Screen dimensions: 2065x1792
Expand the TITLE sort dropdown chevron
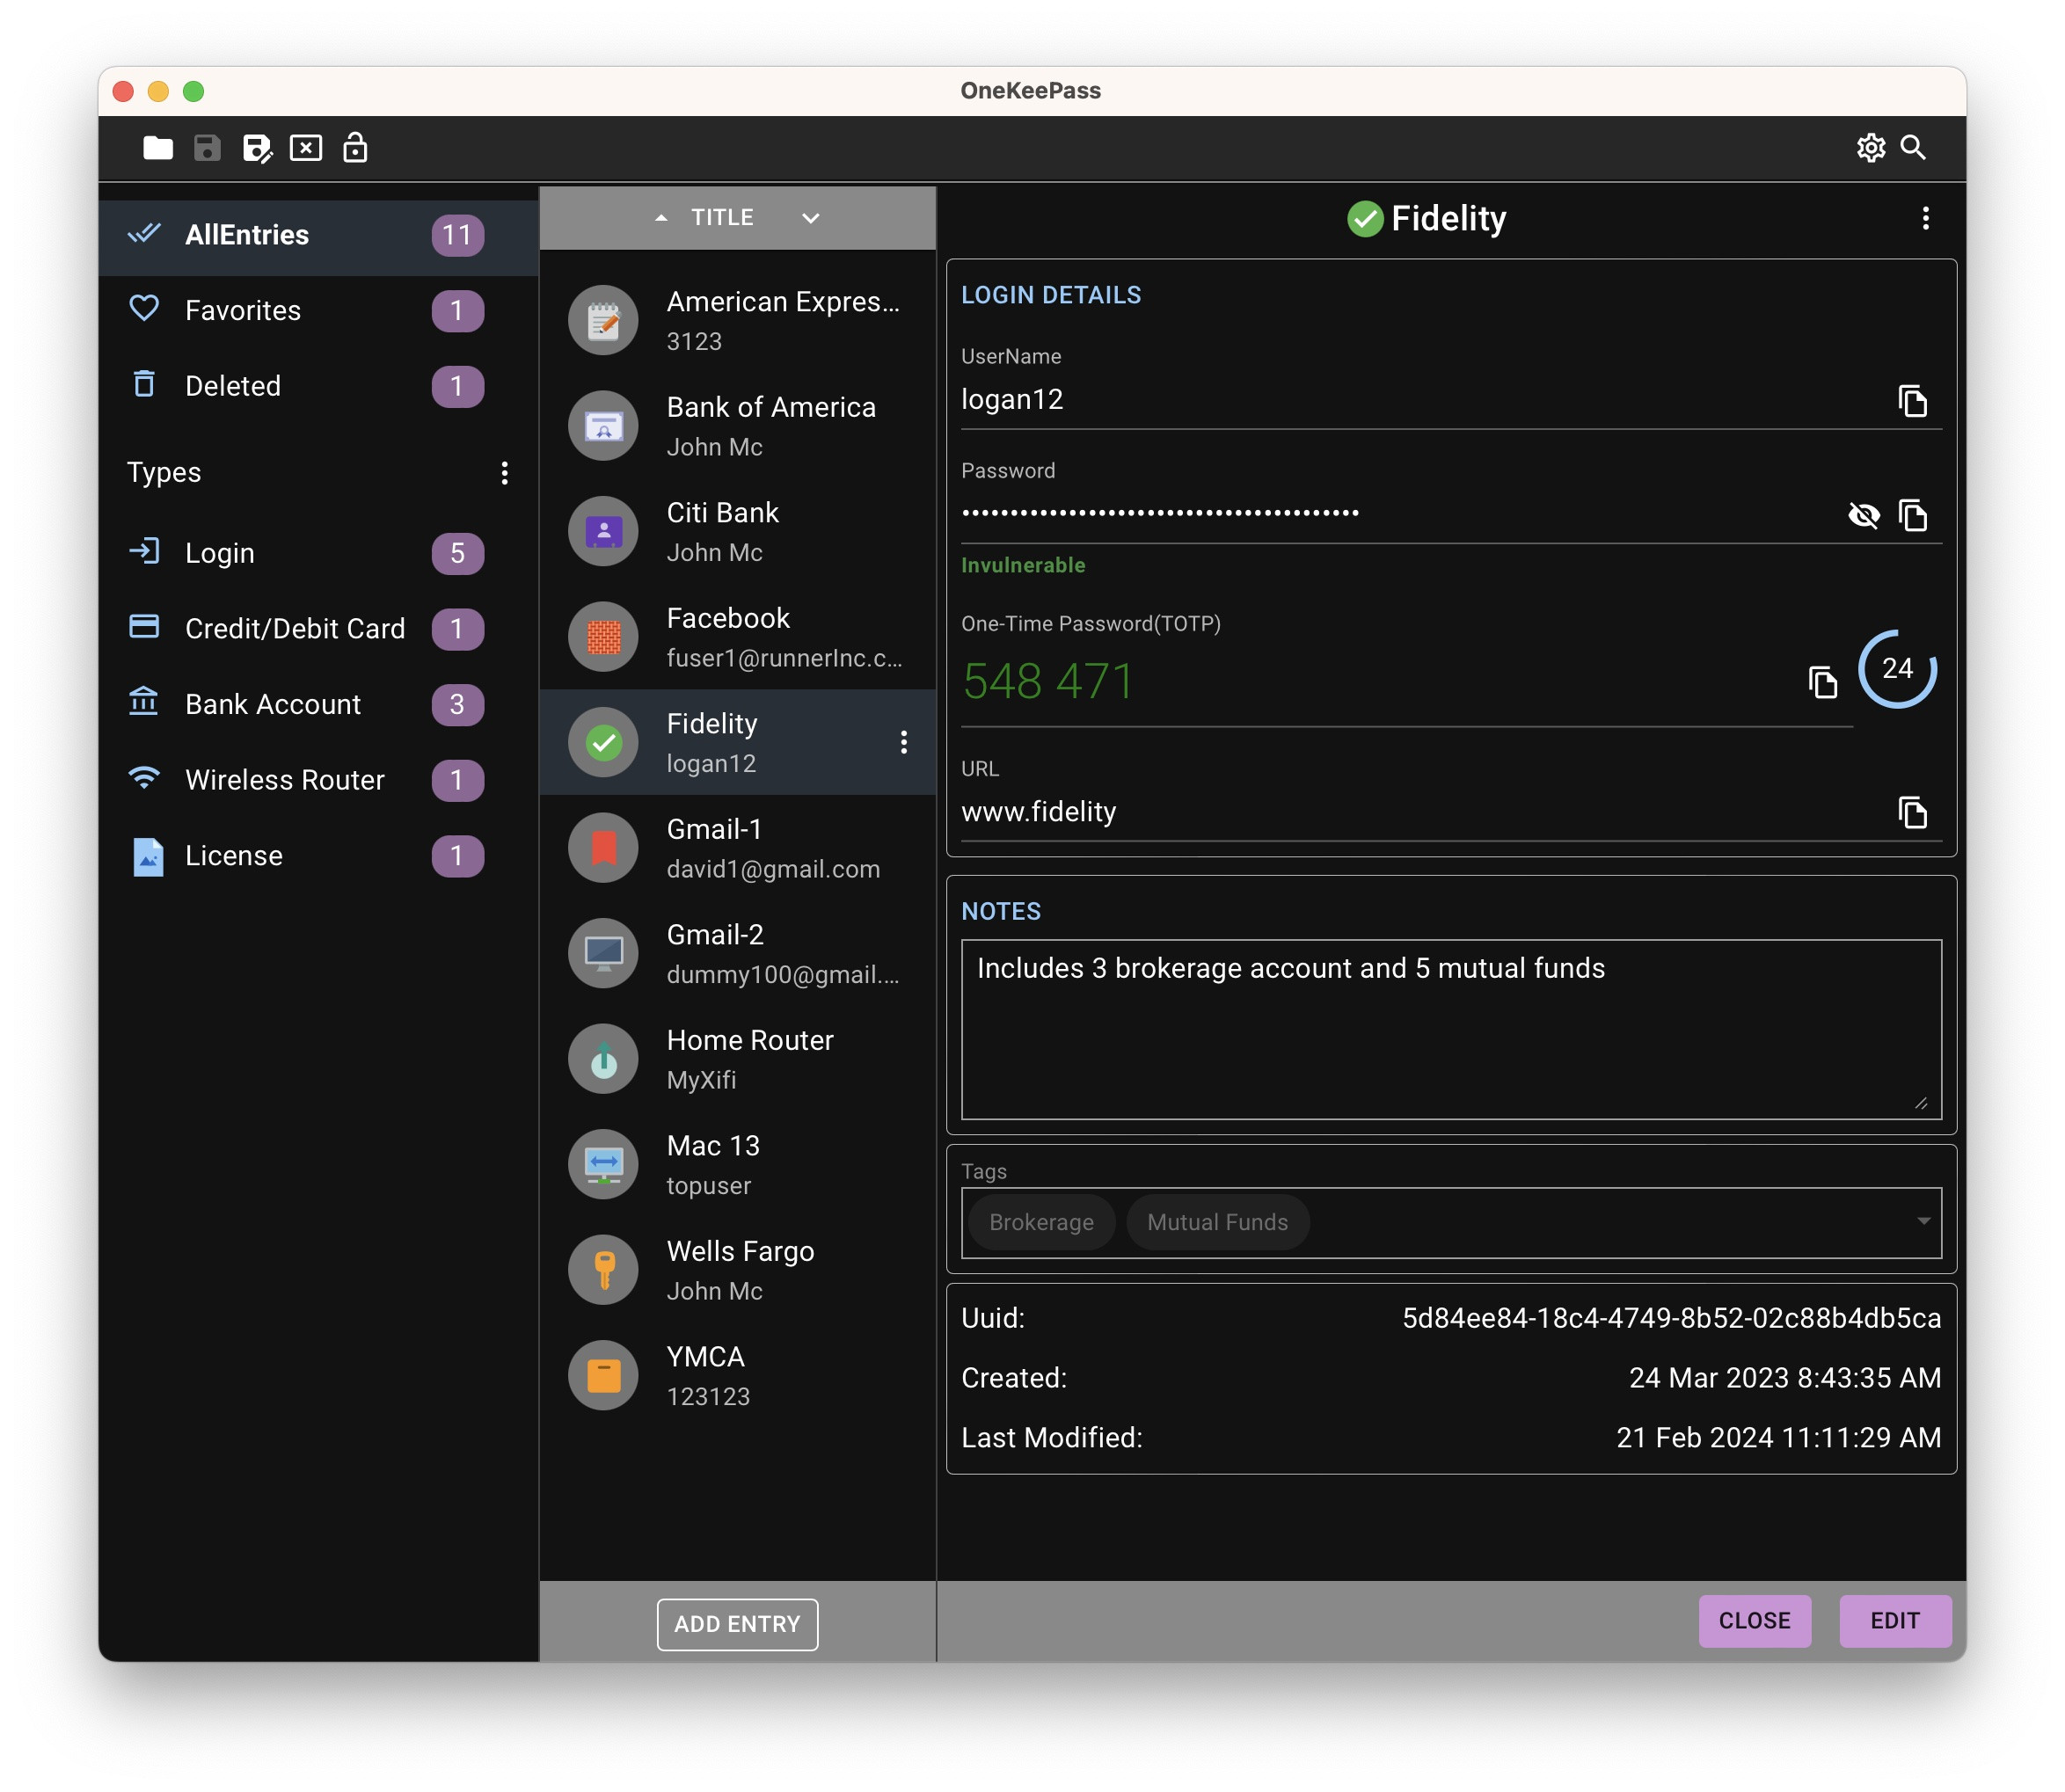(810, 217)
